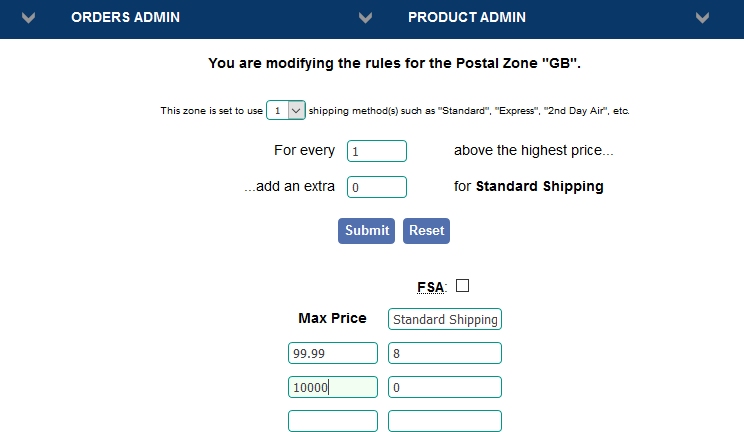Click the FSA abbreviation label
Screen dimensions: 744x432
pos(430,288)
